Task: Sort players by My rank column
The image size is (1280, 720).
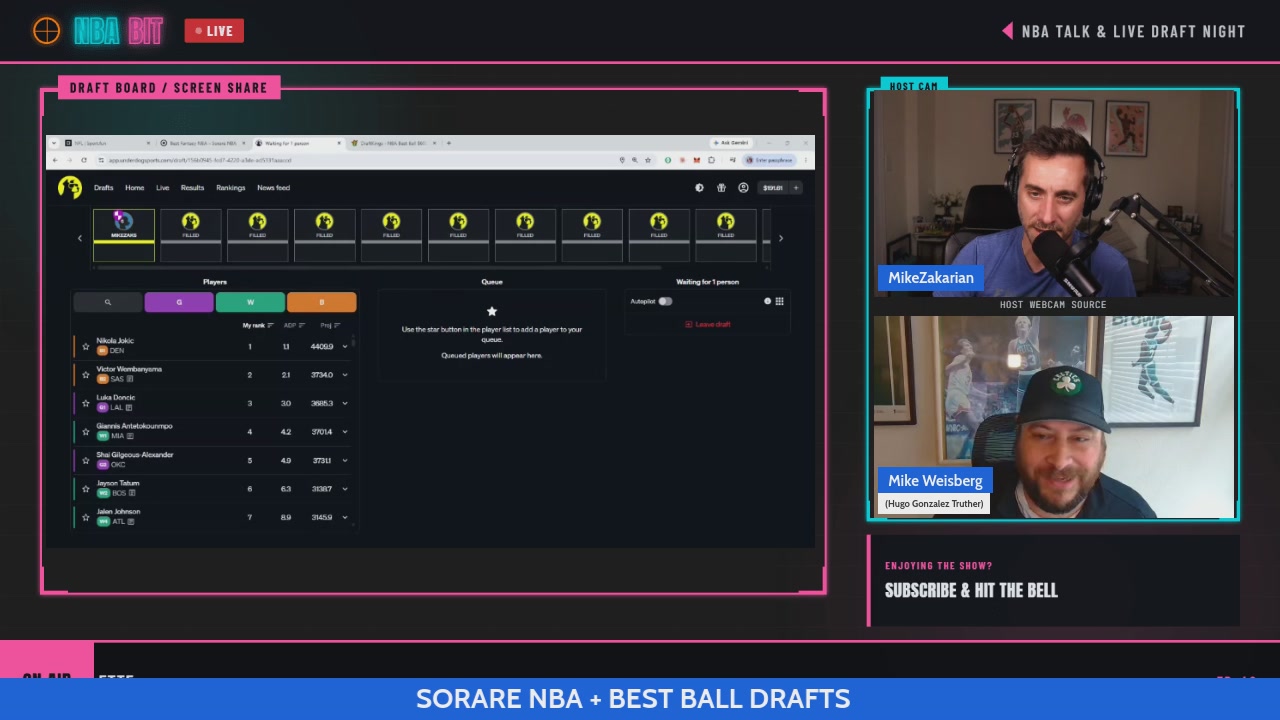Action: tap(257, 325)
